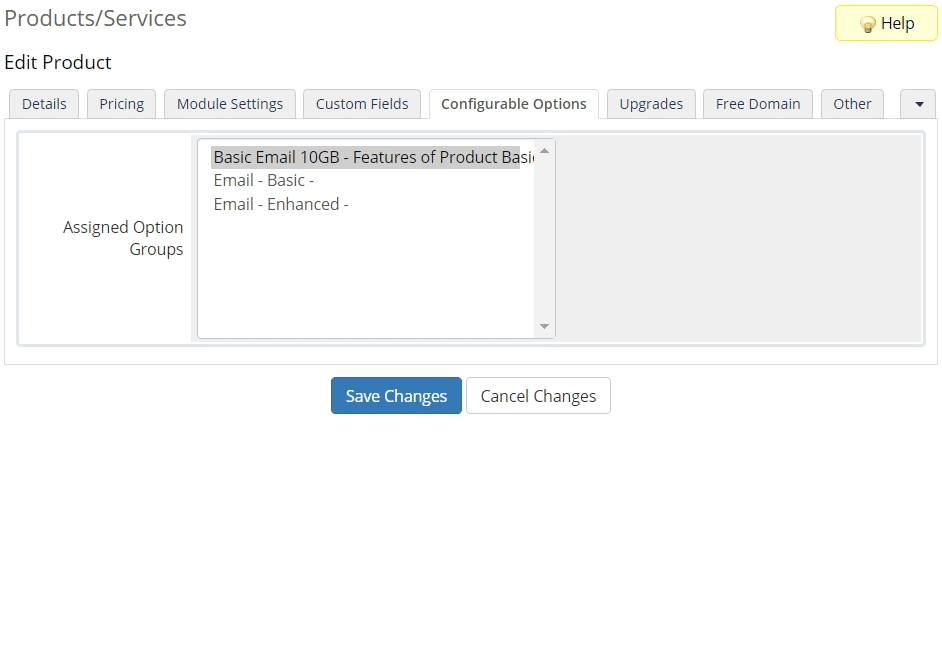Screen dimensions: 942x654
Task: Switch to the Pricing tab
Action: (121, 104)
